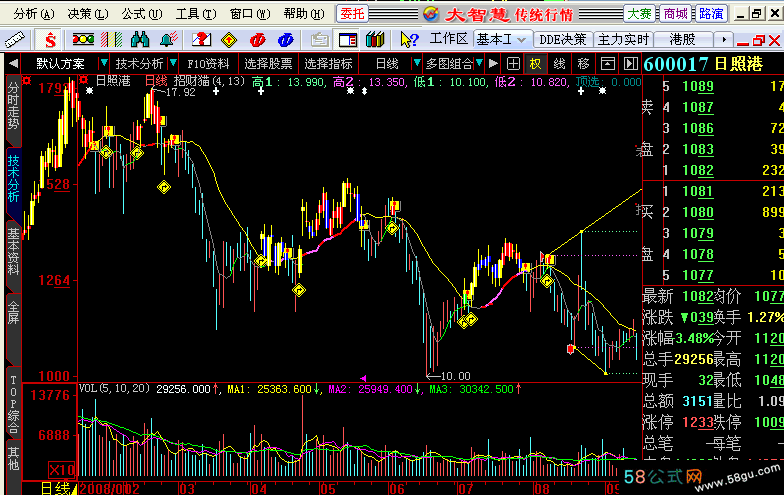Click the DDE决策 button
This screenshot has width=784, height=495.
[562, 39]
